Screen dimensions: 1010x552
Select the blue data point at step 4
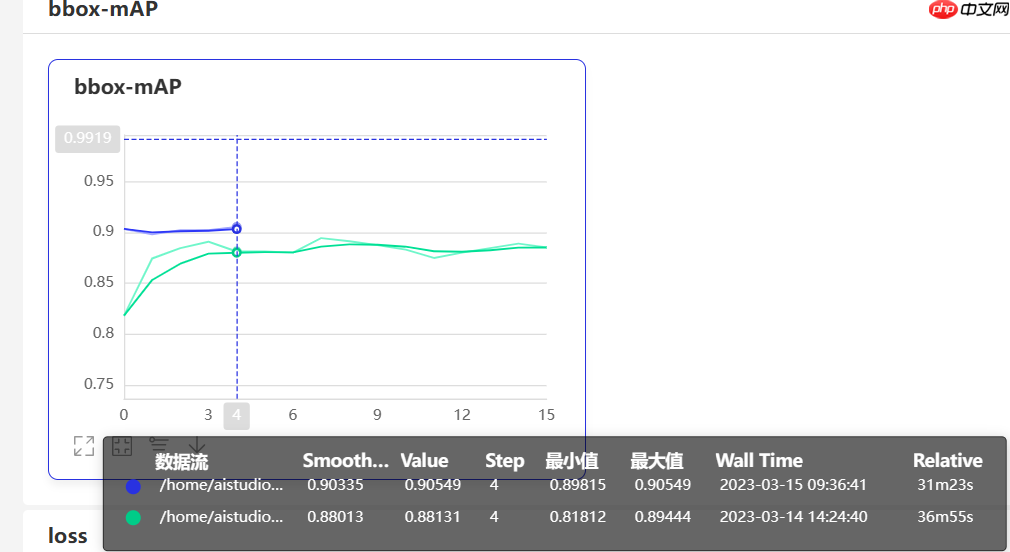tap(236, 229)
